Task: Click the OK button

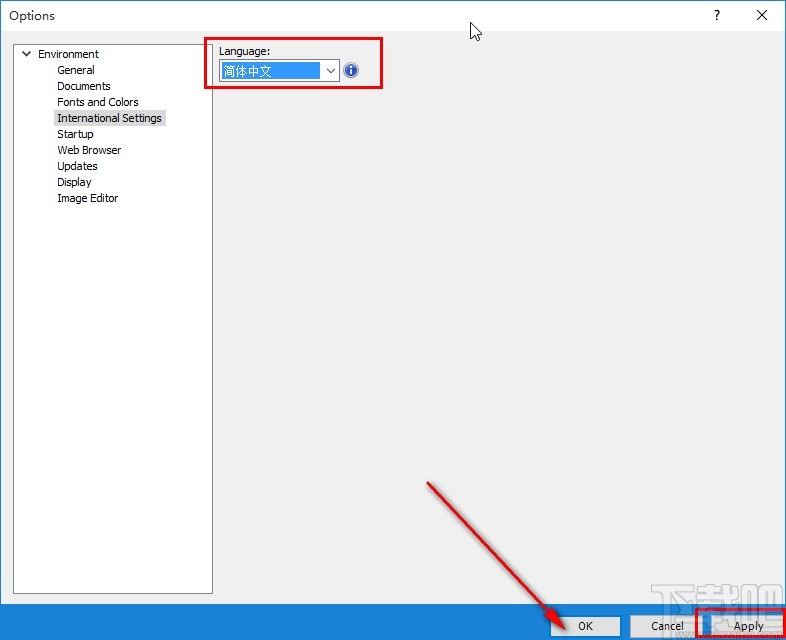Action: [x=585, y=626]
